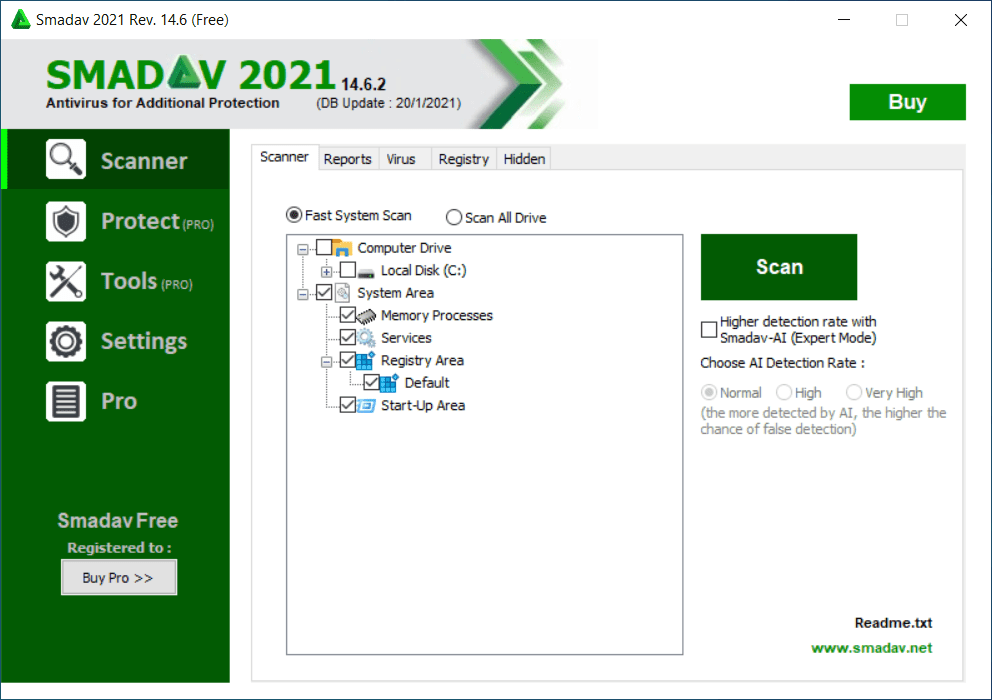The height and width of the screenshot is (700, 992).
Task: Visit the www.smadav.net link
Action: pos(872,648)
